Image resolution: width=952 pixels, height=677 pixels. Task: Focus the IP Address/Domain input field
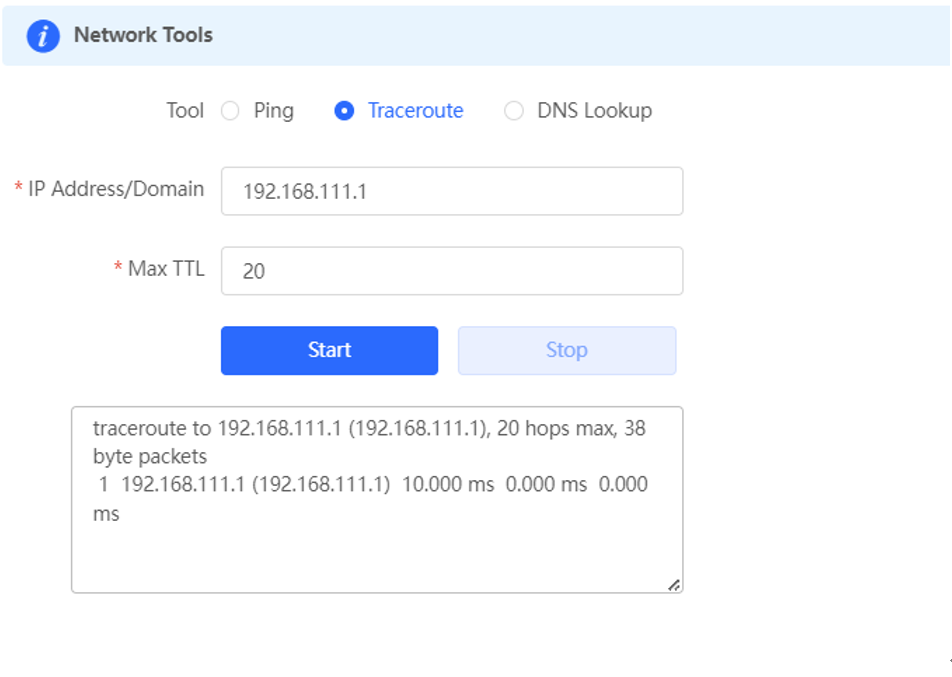point(452,191)
